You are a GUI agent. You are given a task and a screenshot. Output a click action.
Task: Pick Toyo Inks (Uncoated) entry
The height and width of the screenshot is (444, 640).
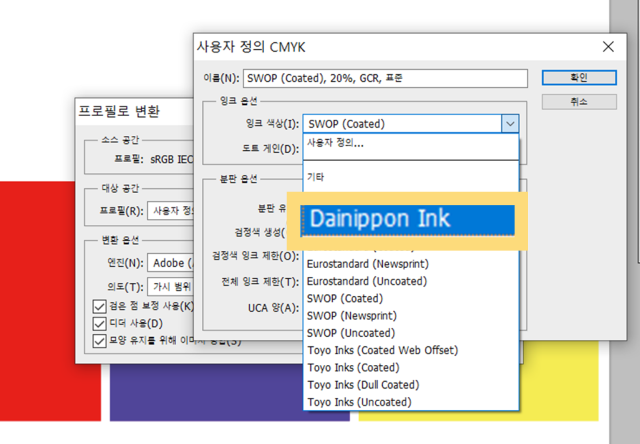point(411,402)
